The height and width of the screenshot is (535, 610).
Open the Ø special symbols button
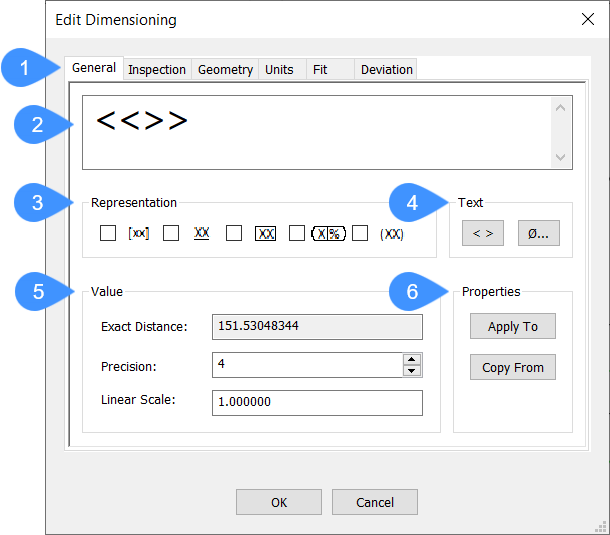(538, 233)
